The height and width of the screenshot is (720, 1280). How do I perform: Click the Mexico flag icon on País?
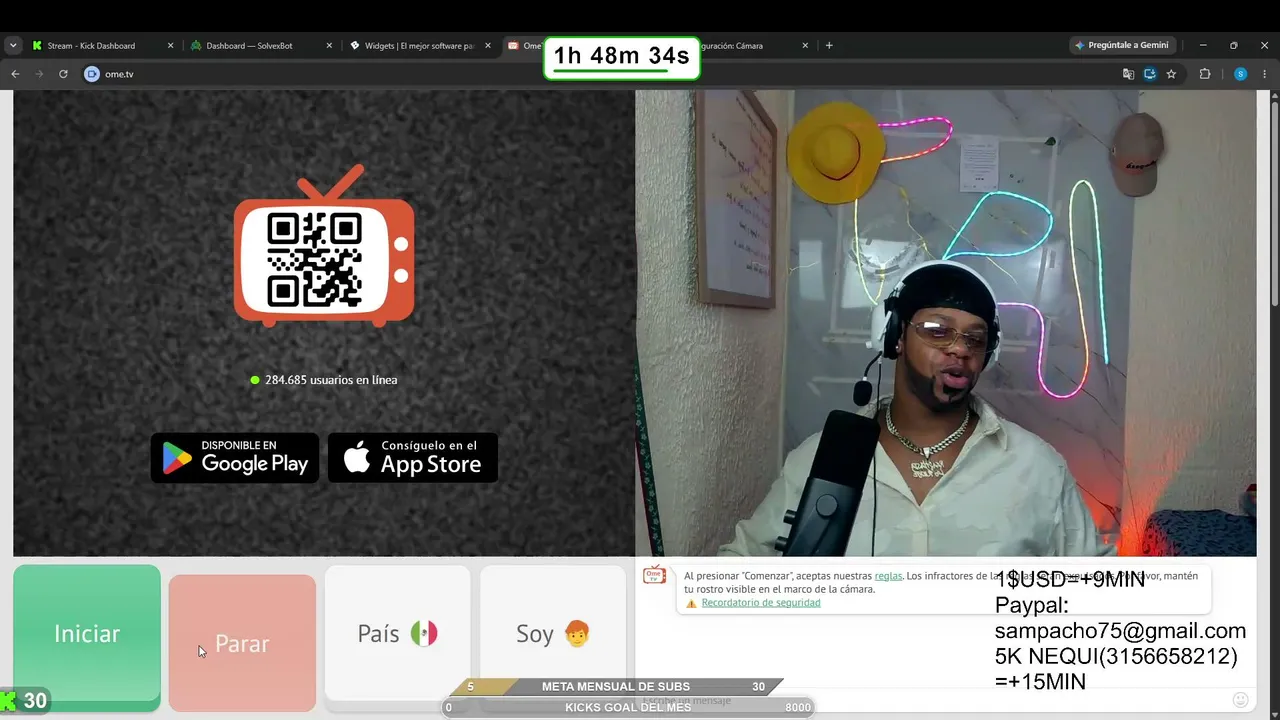tap(424, 634)
